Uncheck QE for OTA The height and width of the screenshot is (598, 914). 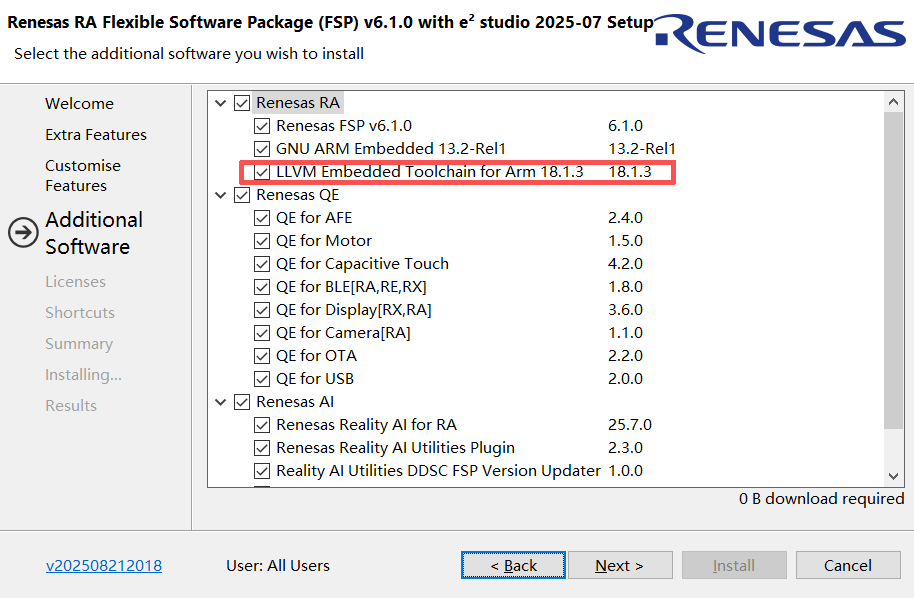coord(262,356)
